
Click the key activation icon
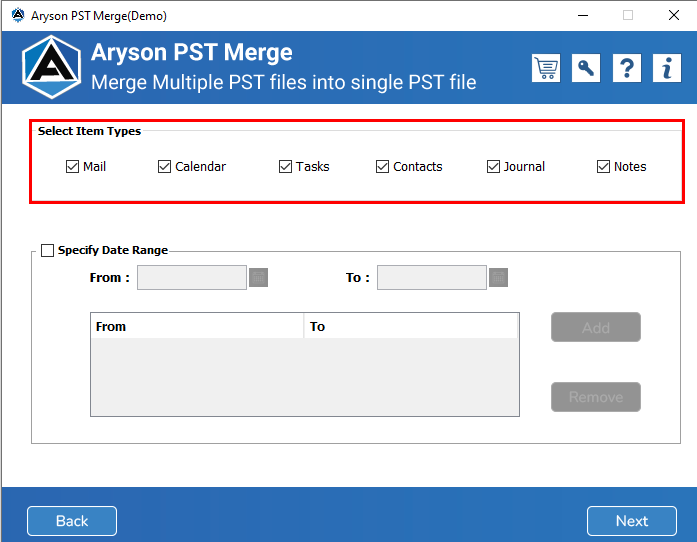click(586, 68)
